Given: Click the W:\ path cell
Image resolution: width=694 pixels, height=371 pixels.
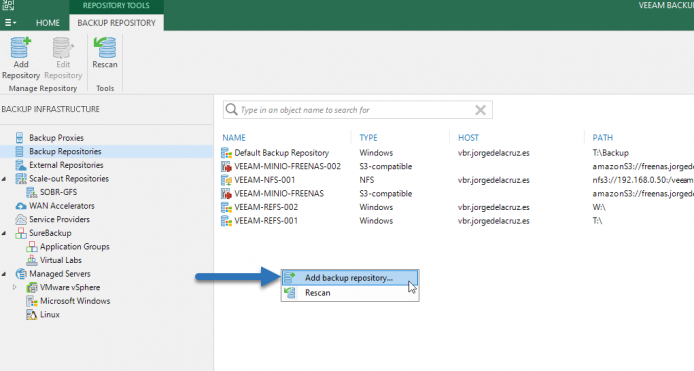Looking at the screenshot, I should [x=599, y=207].
